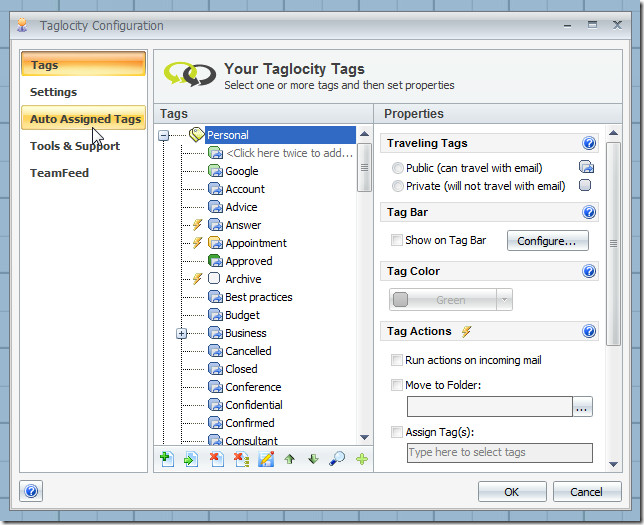Open help for Tag Actions section
The height and width of the screenshot is (525, 644).
589,331
